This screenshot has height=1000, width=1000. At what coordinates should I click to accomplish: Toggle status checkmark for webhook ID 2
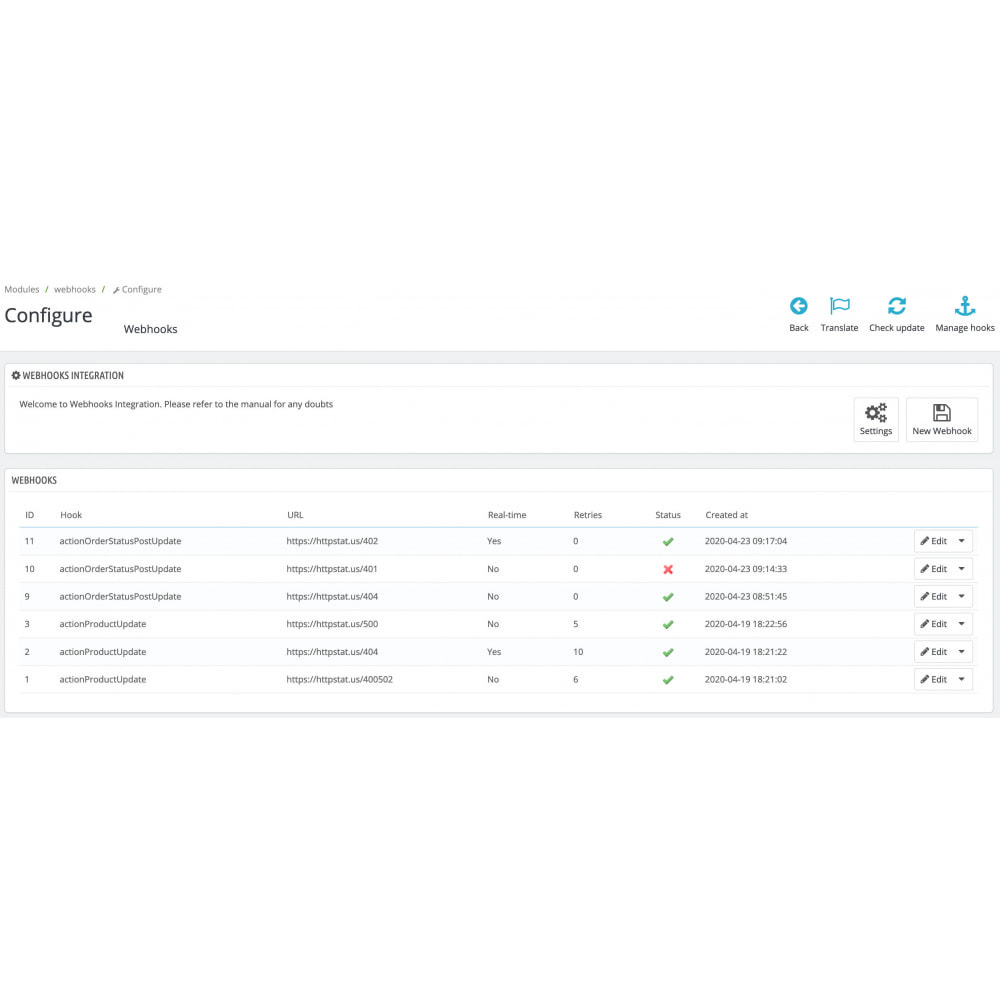click(668, 652)
